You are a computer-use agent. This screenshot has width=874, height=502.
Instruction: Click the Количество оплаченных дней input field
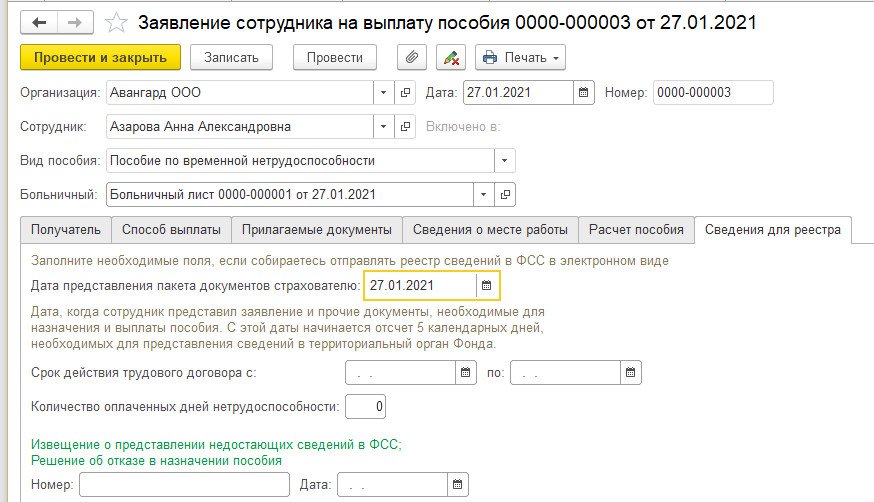coord(365,407)
